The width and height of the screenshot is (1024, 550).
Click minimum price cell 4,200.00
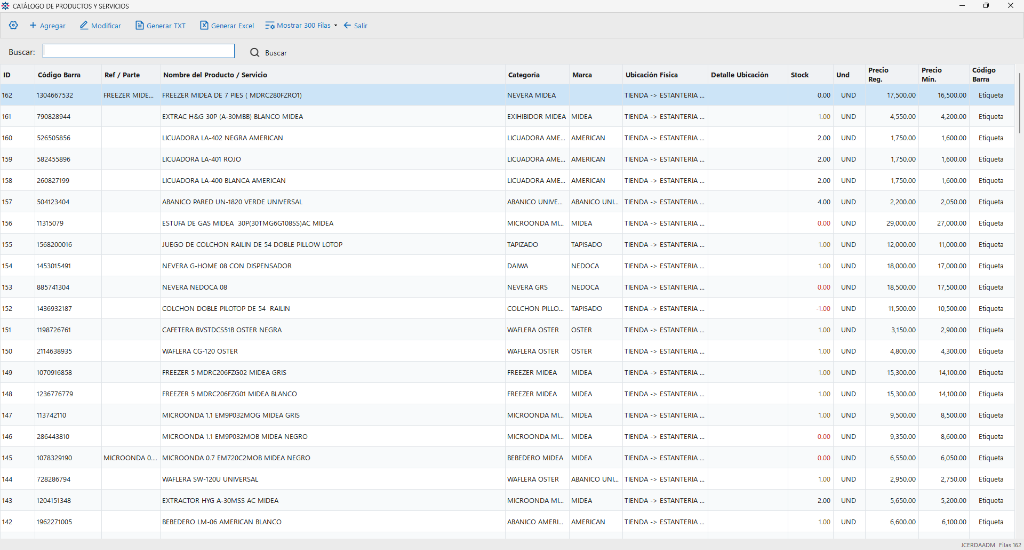(953, 116)
